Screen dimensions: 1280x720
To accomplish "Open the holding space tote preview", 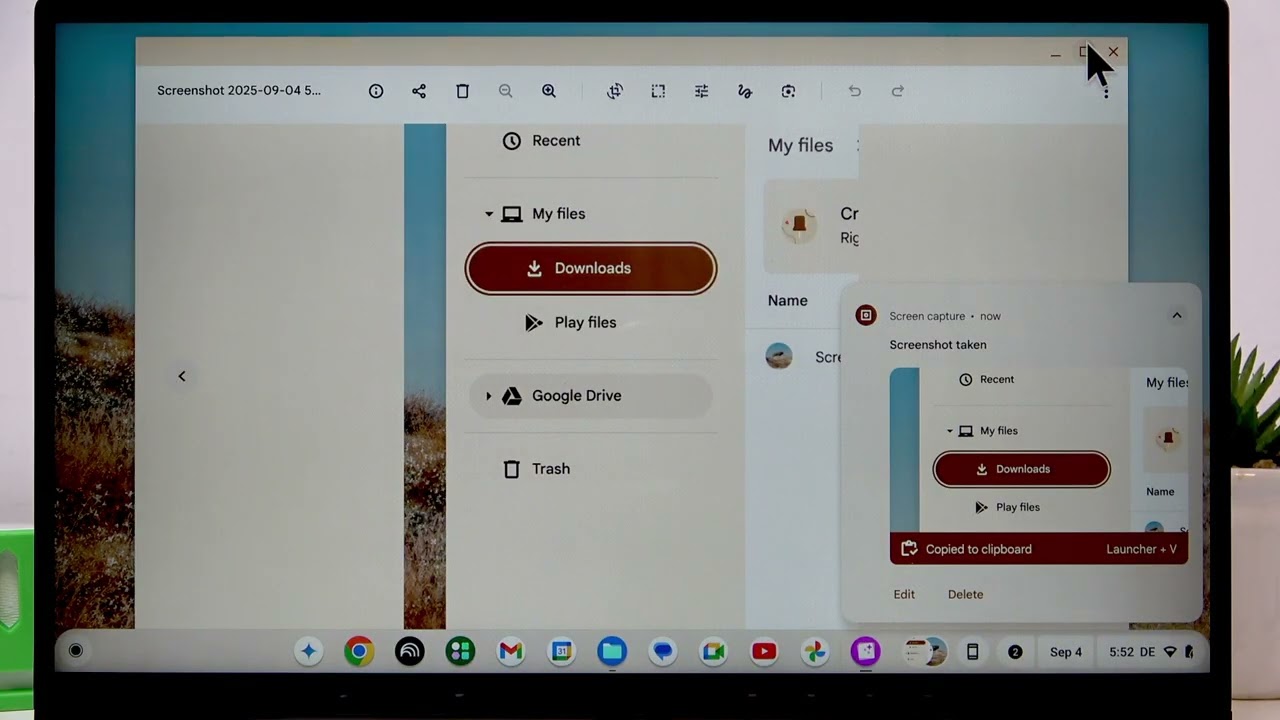I will pyautogui.click(x=925, y=652).
